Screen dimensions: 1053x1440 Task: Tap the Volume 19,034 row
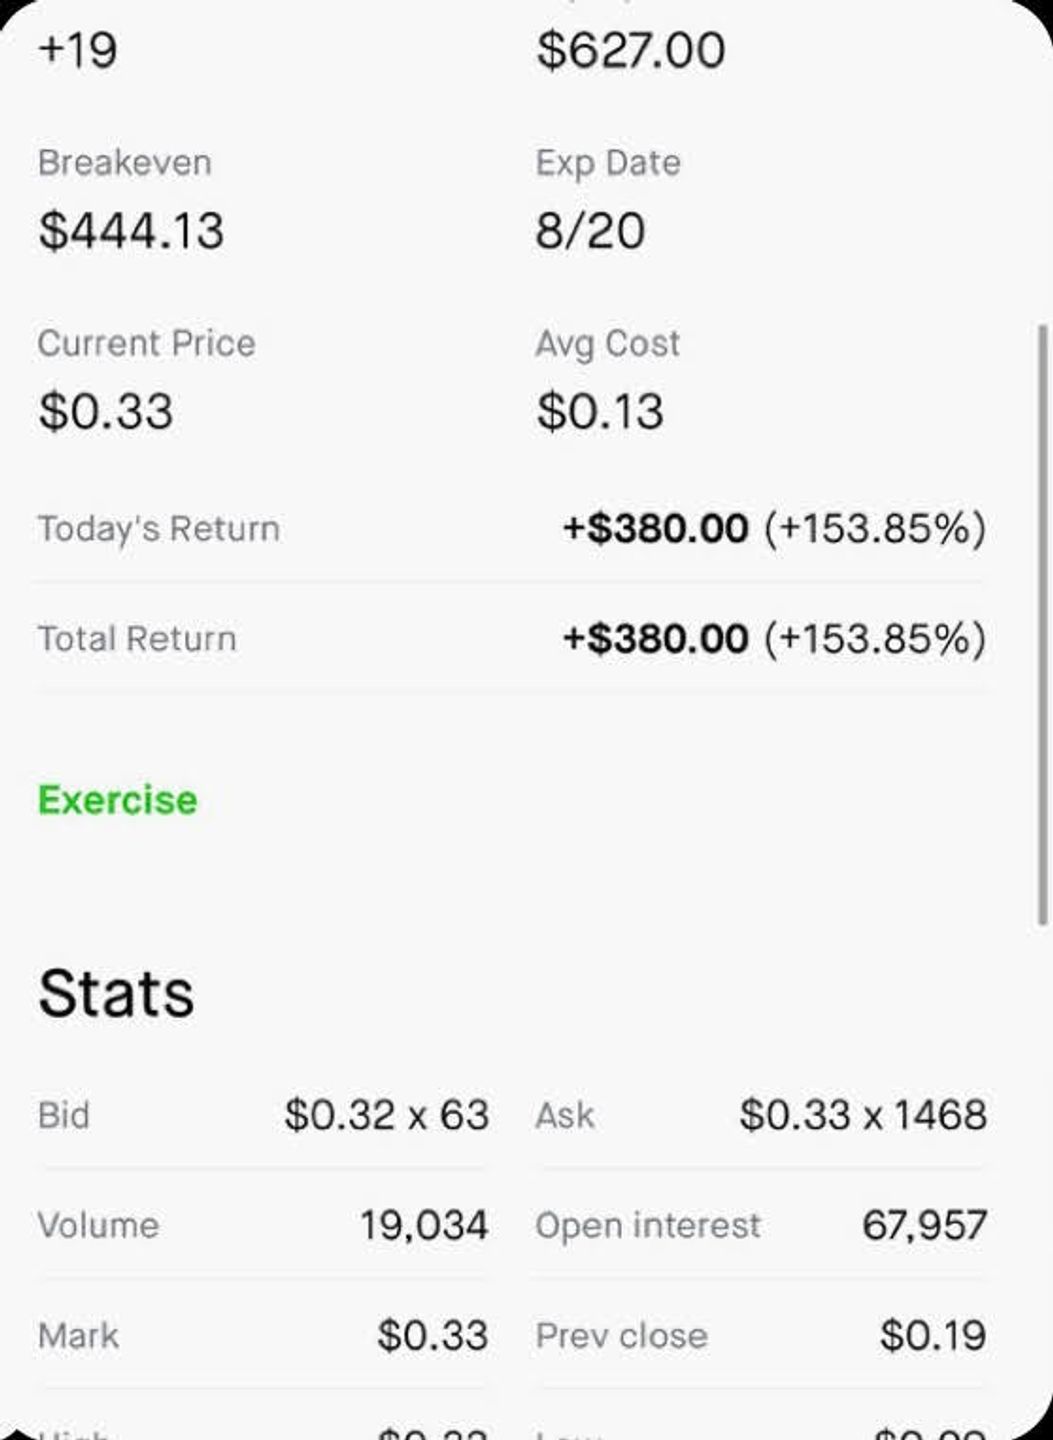263,1225
